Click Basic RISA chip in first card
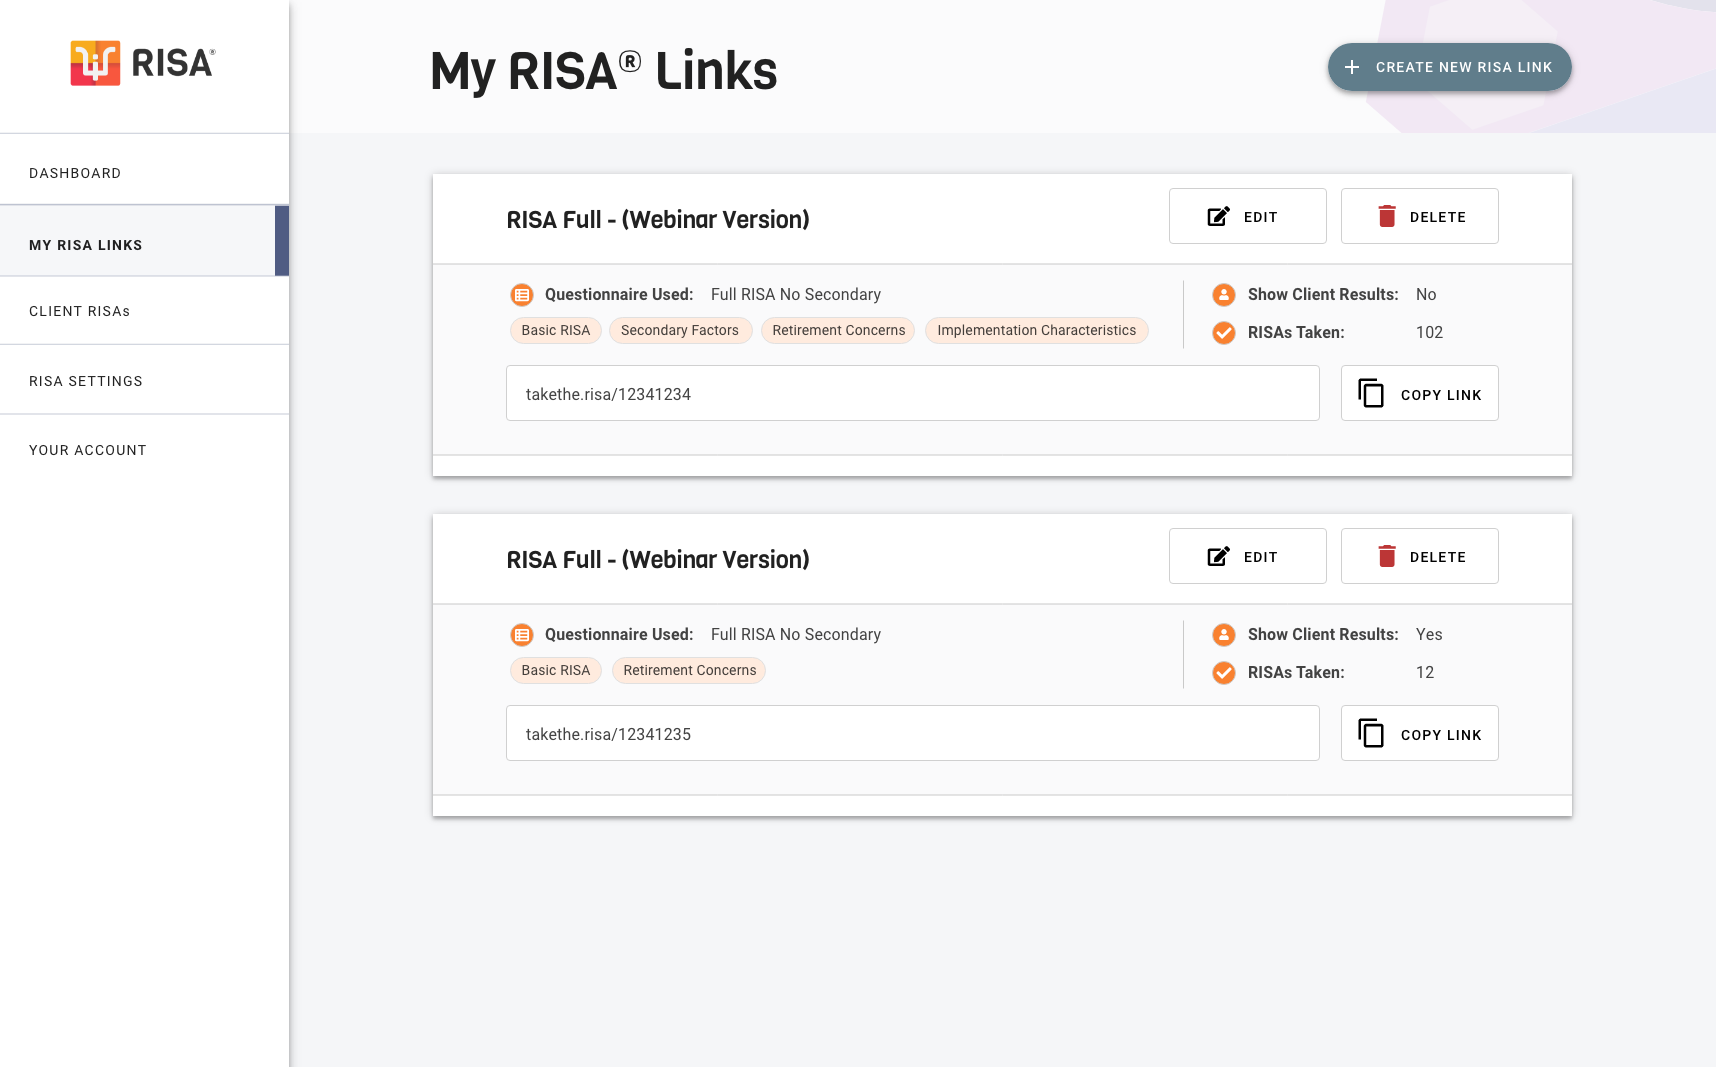 coord(556,330)
